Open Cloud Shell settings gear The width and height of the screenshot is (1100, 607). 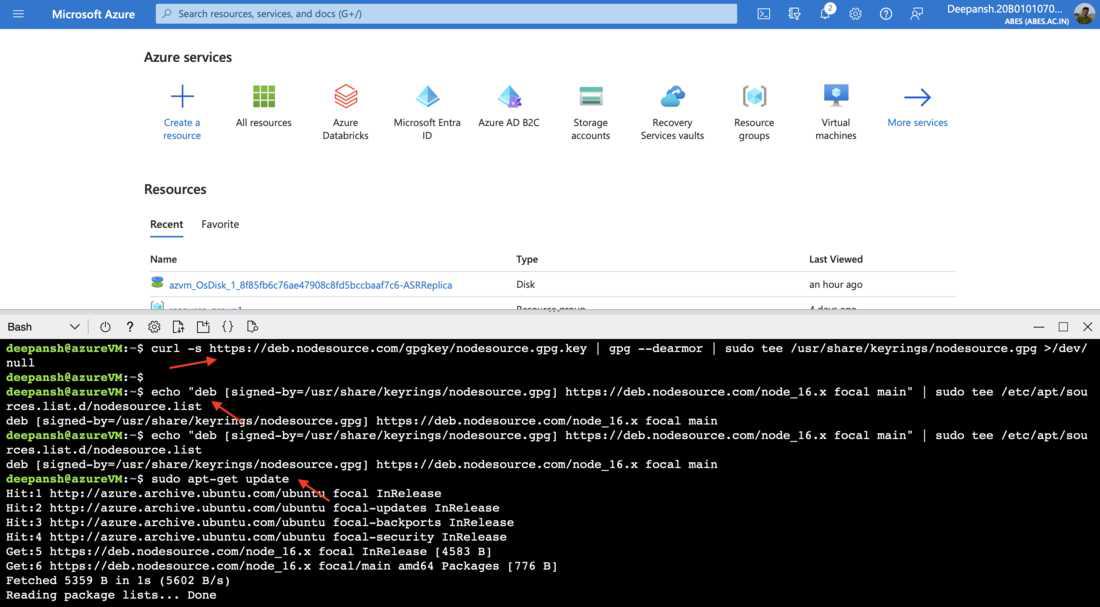click(154, 327)
